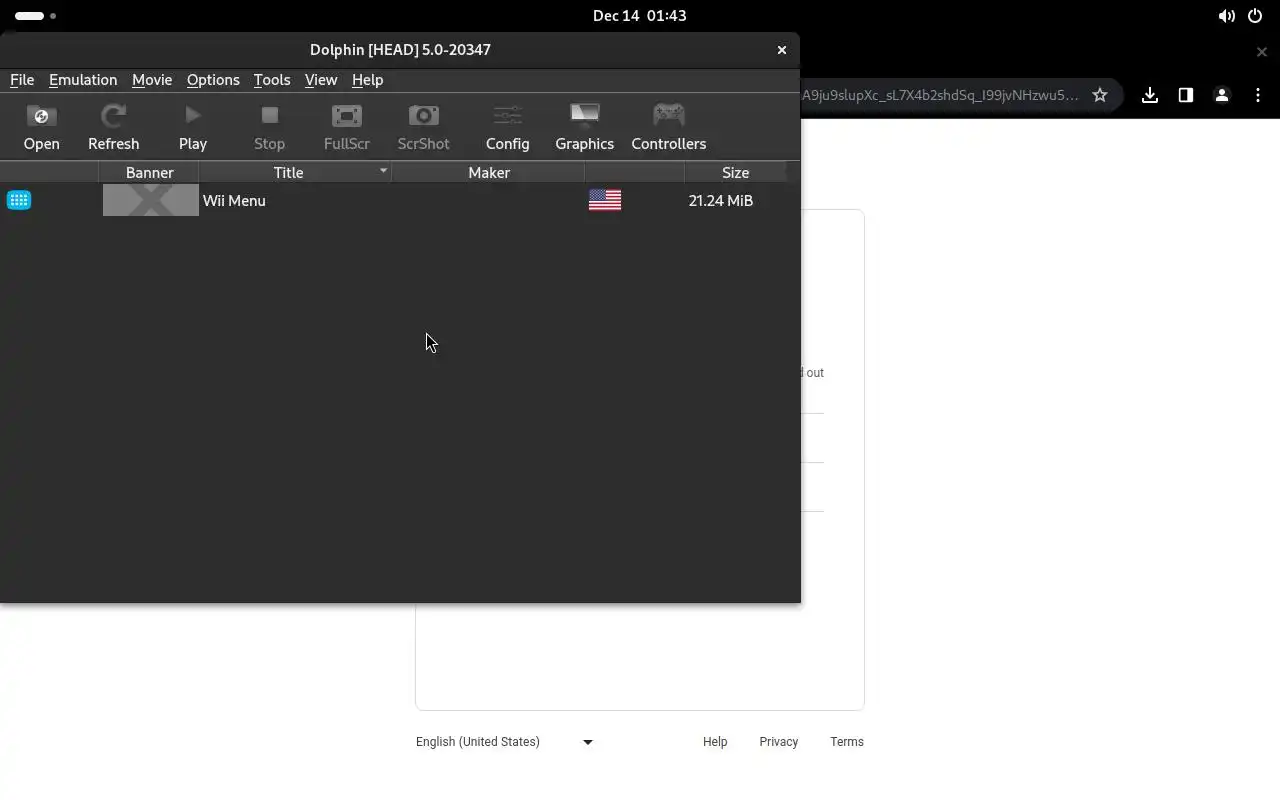Click the missing banner thumbnail of Wii Menu
Viewport: 1280px width, 800px height.
point(151,201)
